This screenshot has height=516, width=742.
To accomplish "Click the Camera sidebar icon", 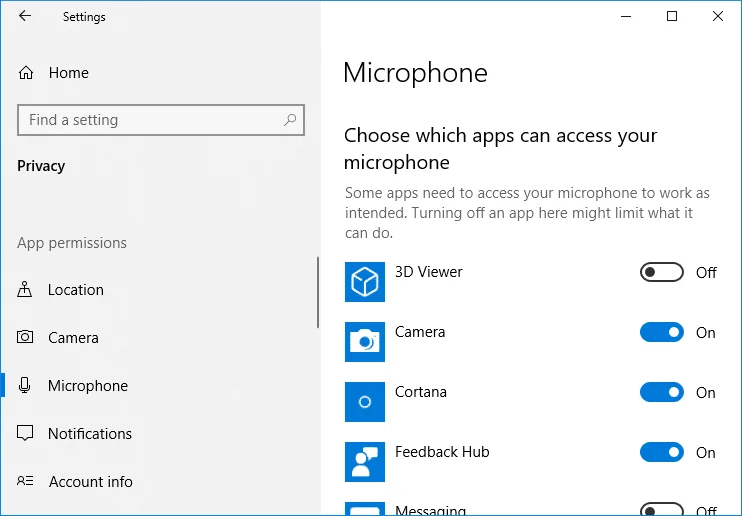I will coord(25,337).
